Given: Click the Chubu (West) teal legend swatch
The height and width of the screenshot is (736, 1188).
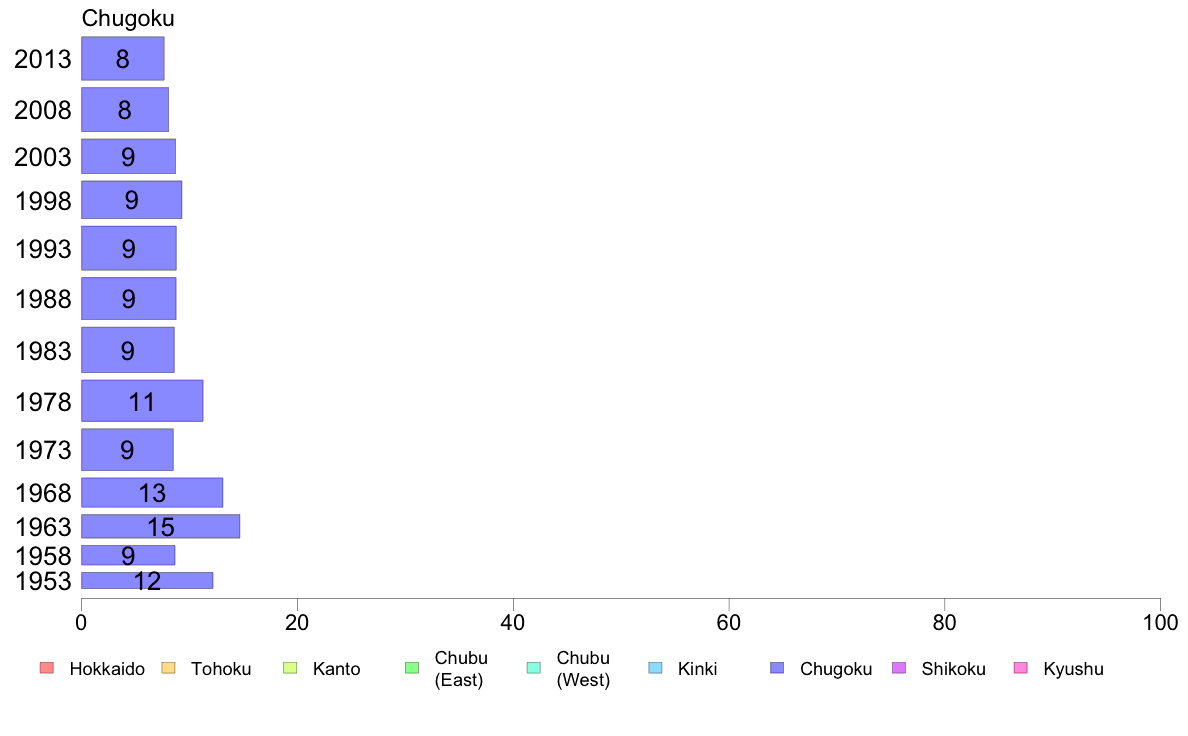Looking at the screenshot, I should click(534, 668).
